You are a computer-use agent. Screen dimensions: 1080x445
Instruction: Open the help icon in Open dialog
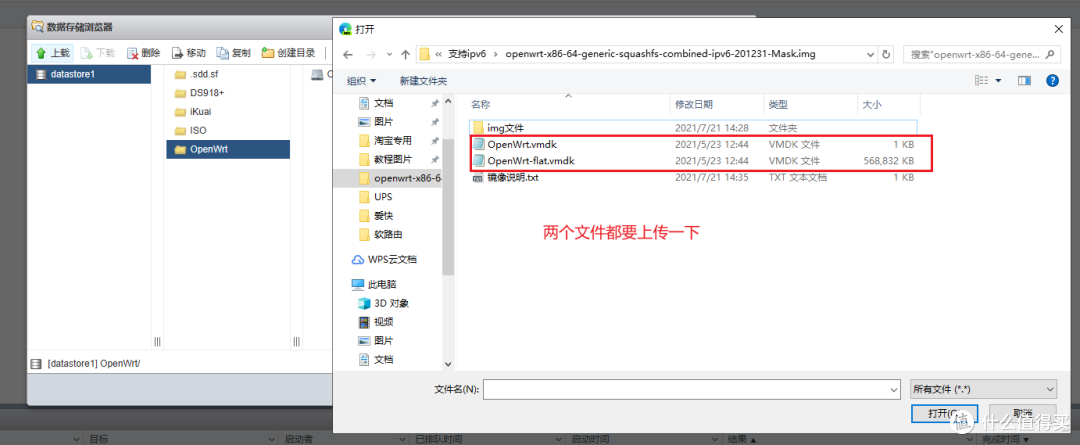(x=1052, y=81)
